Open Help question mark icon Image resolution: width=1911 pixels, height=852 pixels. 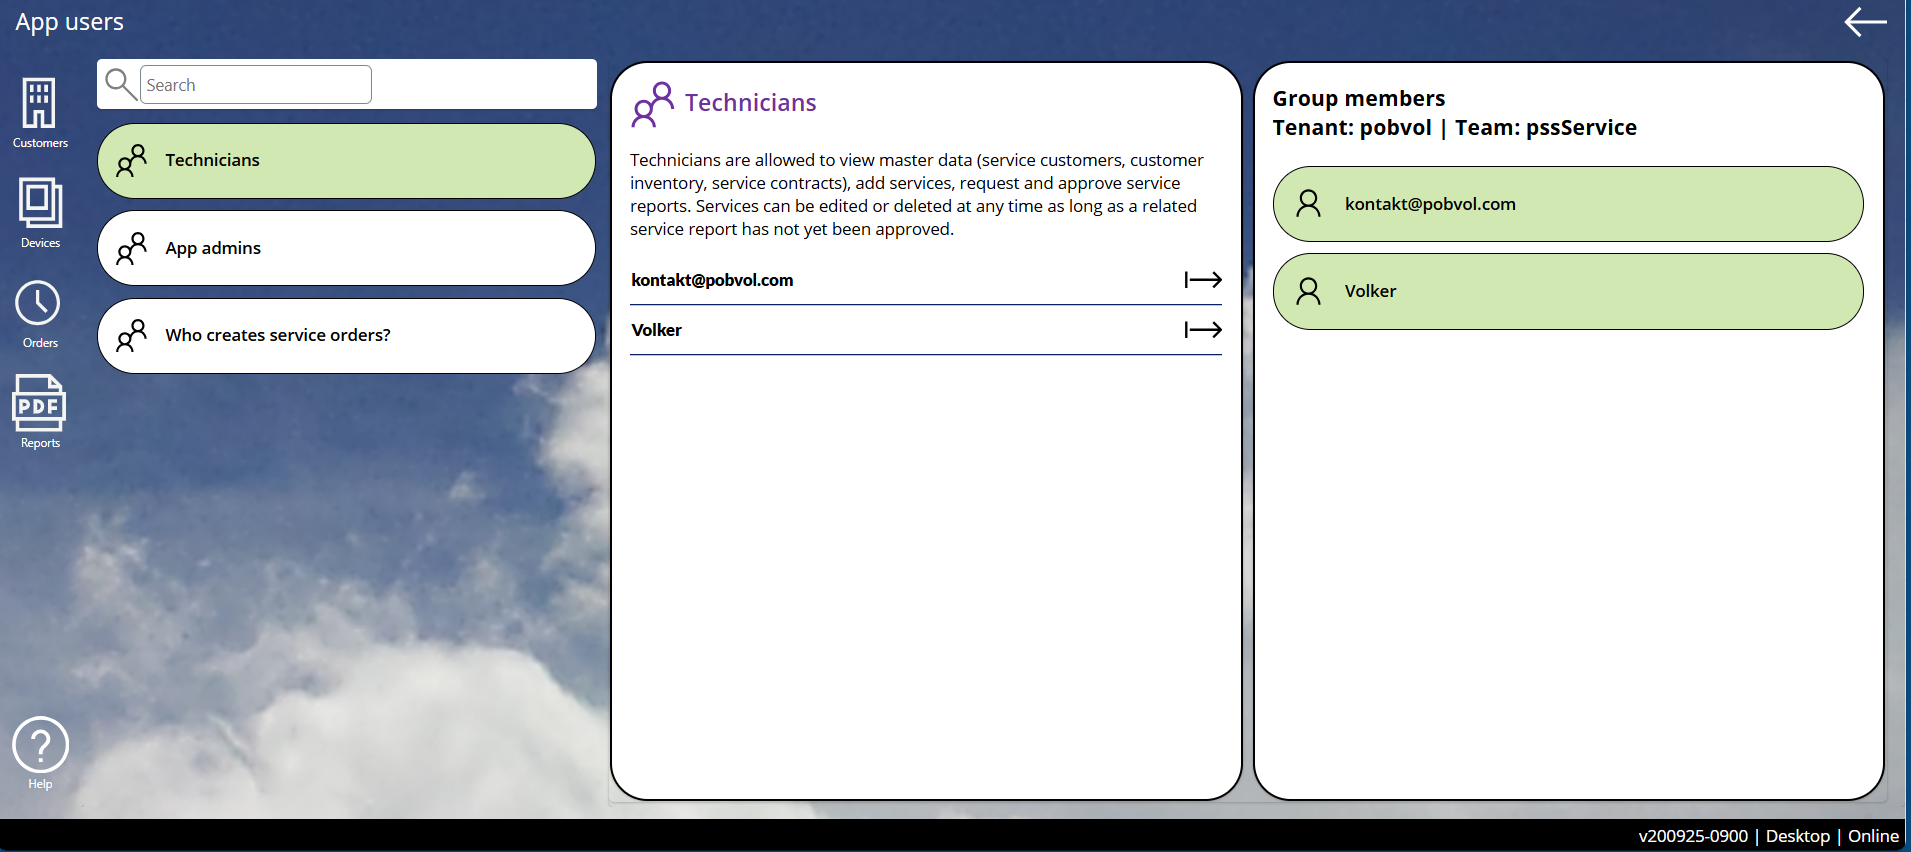[40, 745]
